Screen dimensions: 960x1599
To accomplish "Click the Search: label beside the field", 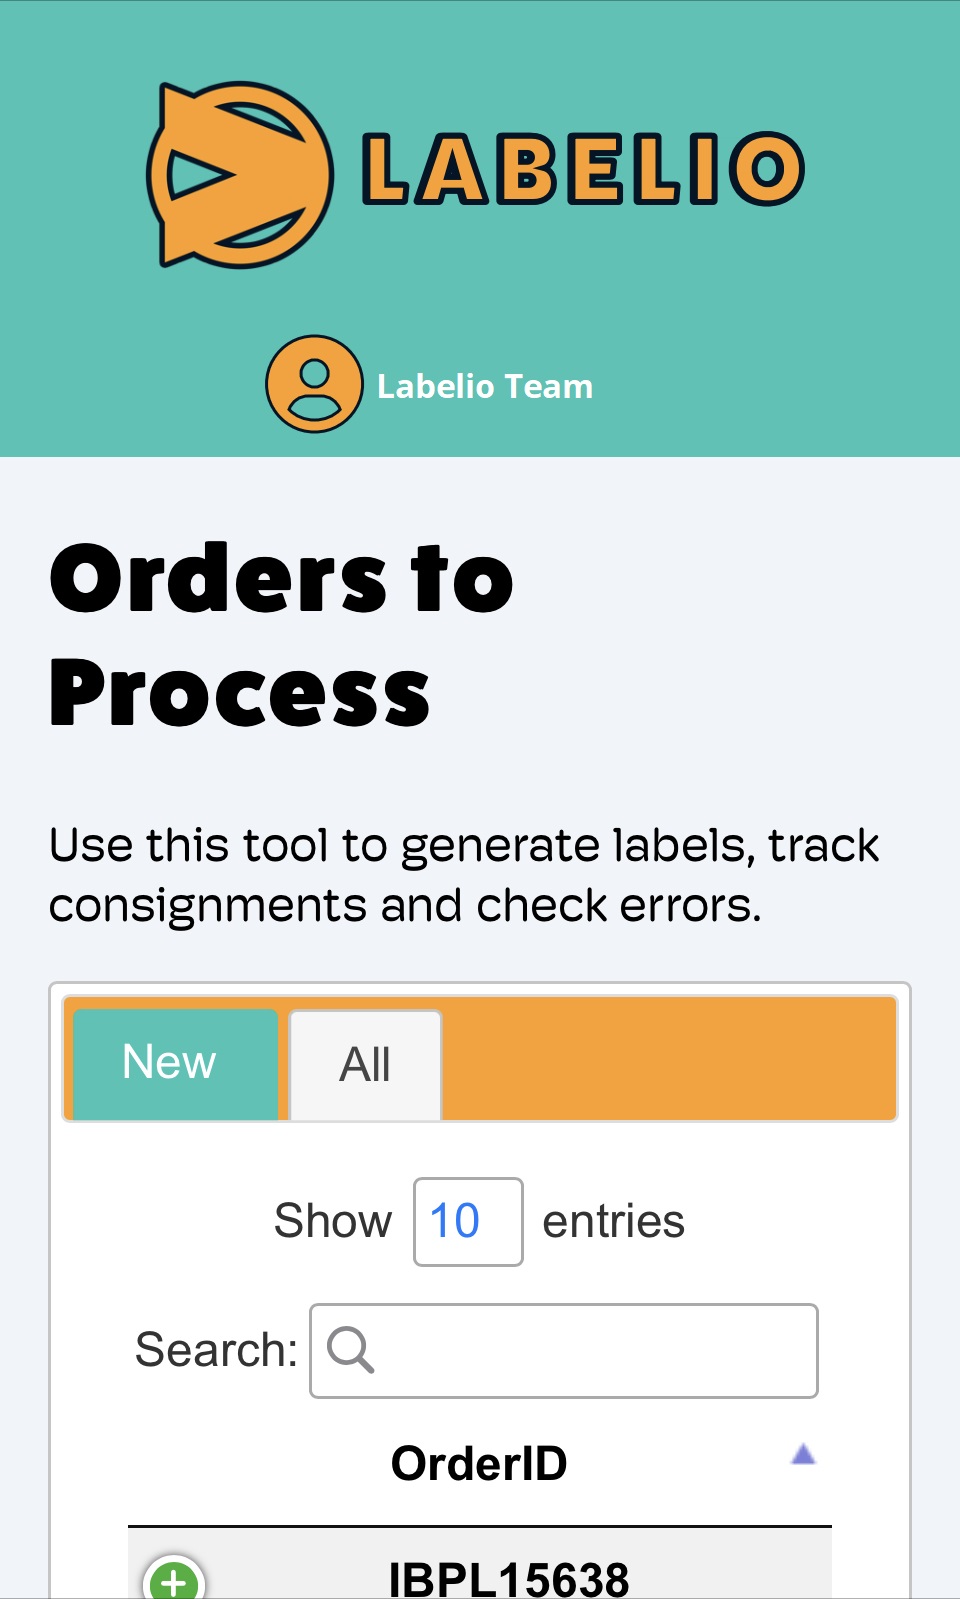I will coord(216,1350).
